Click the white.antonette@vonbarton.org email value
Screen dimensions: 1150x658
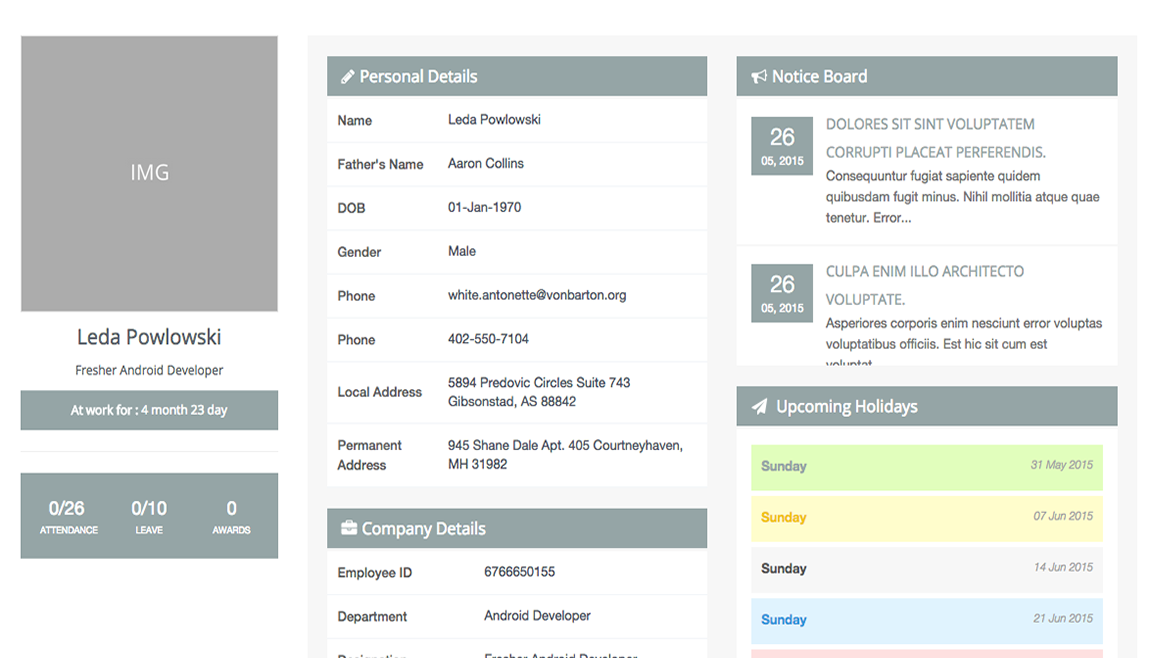pyautogui.click(x=536, y=295)
